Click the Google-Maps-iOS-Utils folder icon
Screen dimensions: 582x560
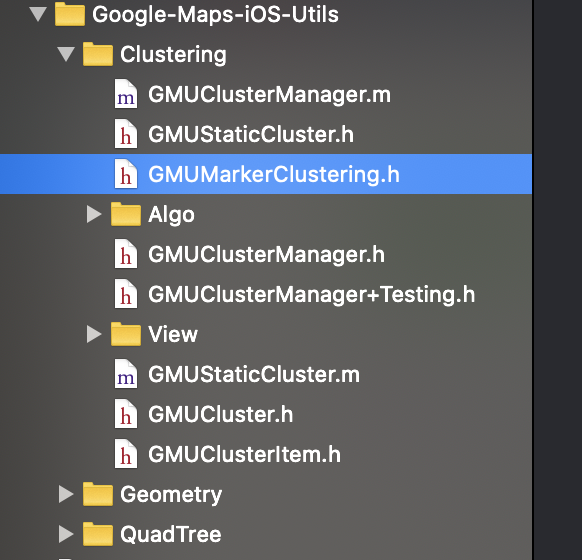[x=70, y=14]
